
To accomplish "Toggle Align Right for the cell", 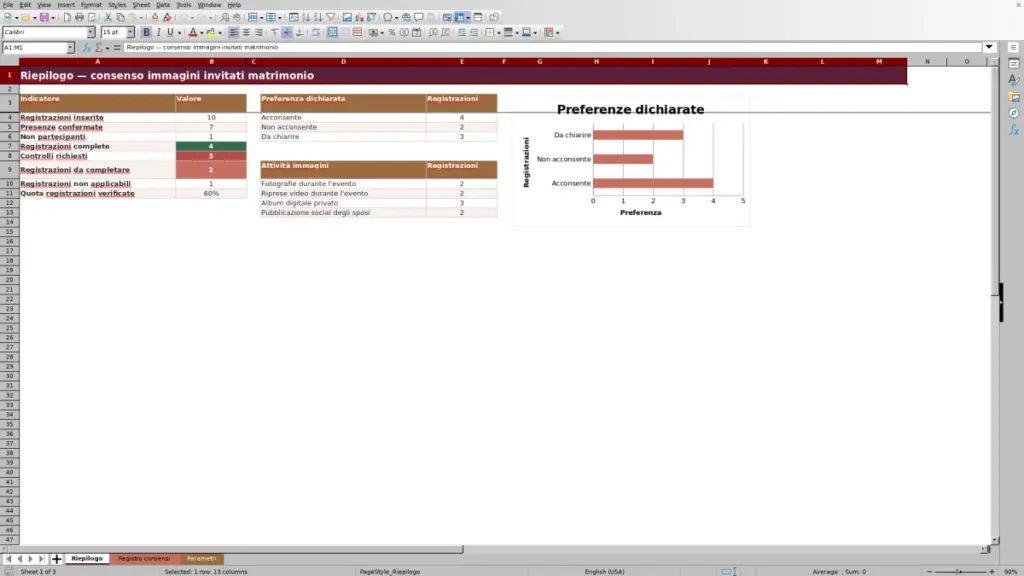I will coord(259,33).
